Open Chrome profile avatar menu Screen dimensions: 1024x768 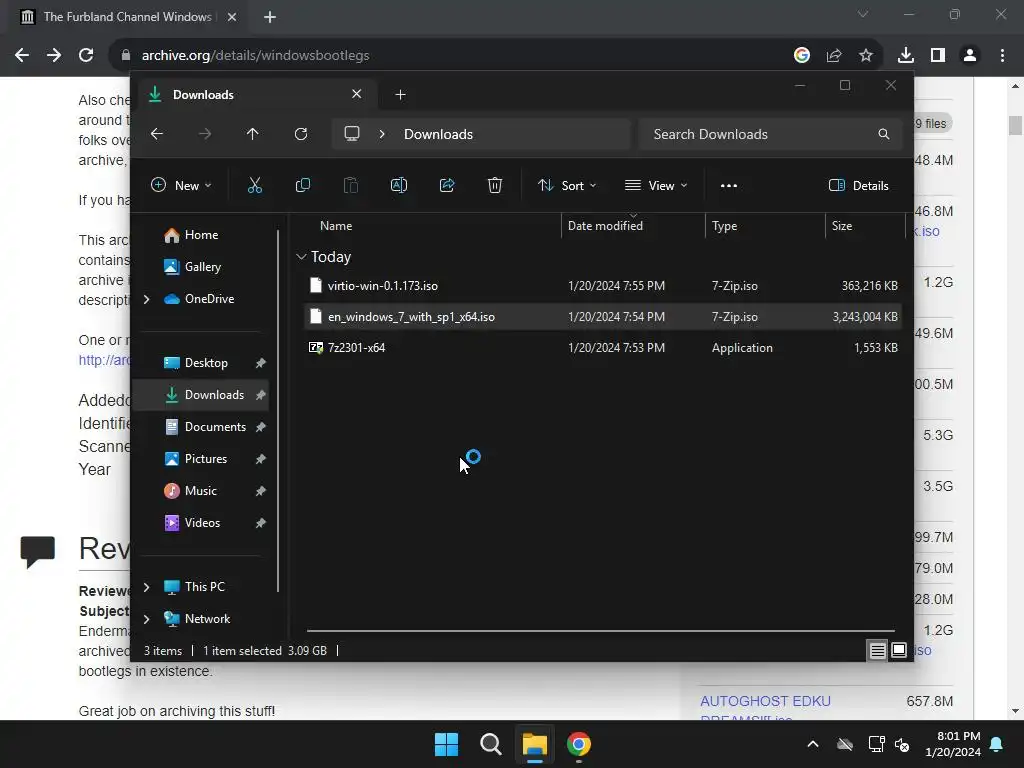pyautogui.click(x=970, y=56)
